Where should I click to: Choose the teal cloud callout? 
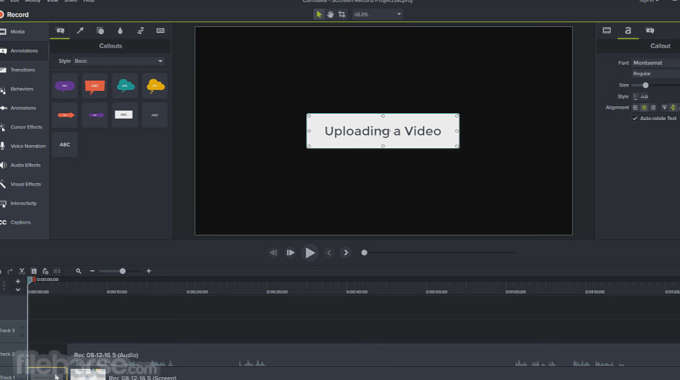pyautogui.click(x=125, y=86)
